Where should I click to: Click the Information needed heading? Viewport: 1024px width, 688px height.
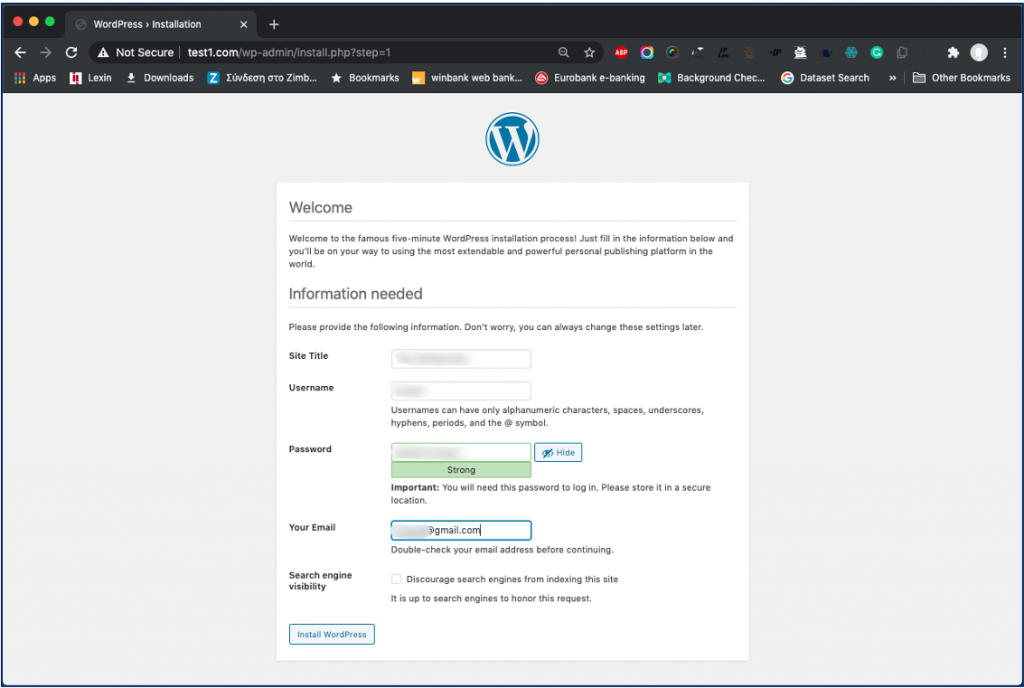coord(355,294)
